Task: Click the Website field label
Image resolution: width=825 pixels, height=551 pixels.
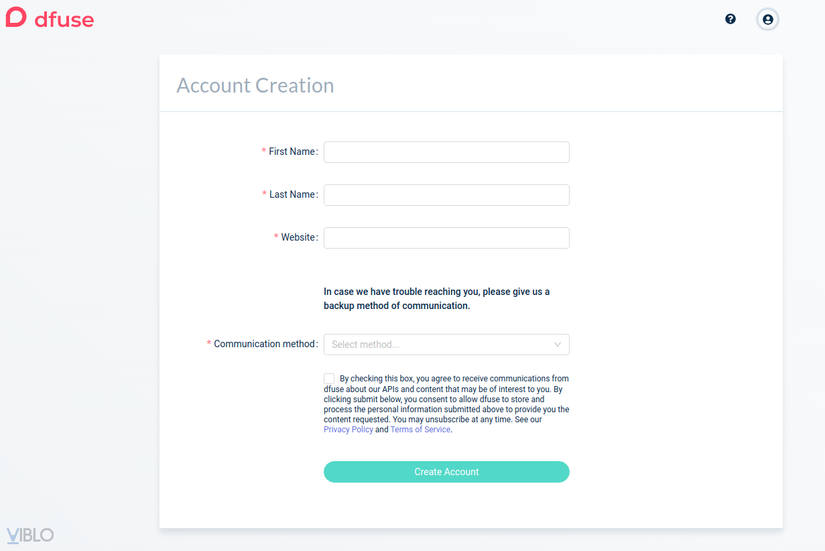Action: [298, 238]
